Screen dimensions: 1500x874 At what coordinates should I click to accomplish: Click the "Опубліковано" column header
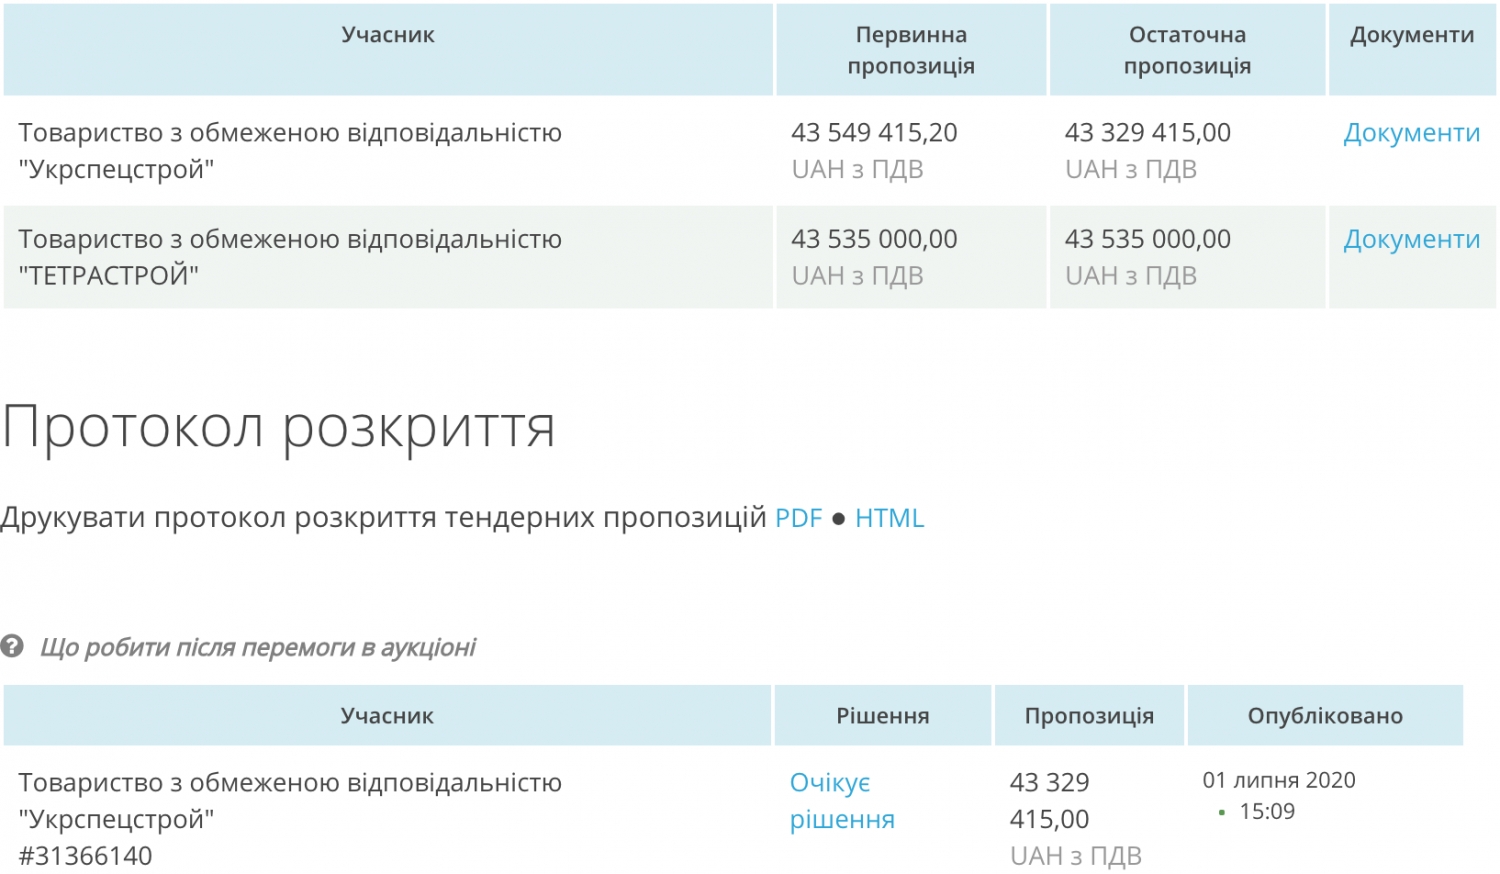pos(1325,716)
